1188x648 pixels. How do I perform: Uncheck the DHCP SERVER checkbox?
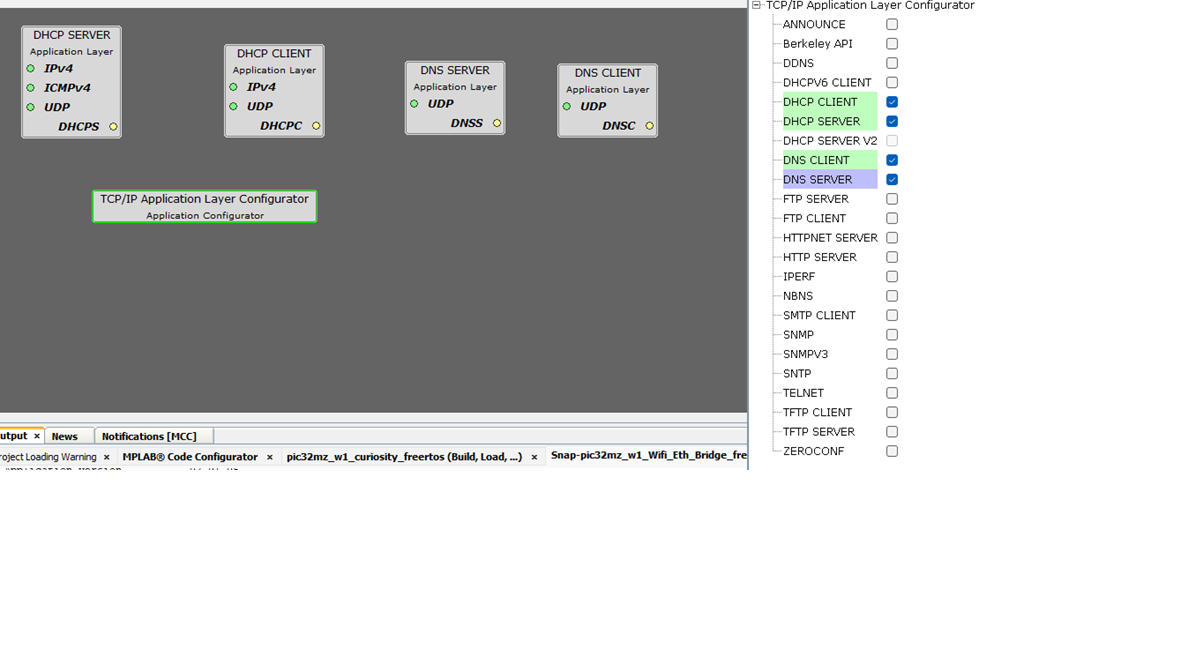tap(892, 121)
